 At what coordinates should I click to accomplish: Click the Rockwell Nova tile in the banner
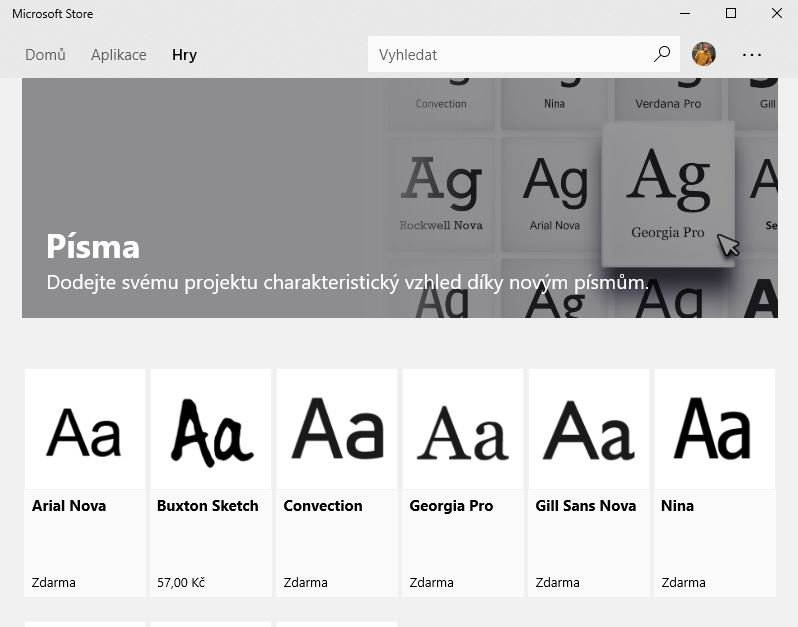441,195
